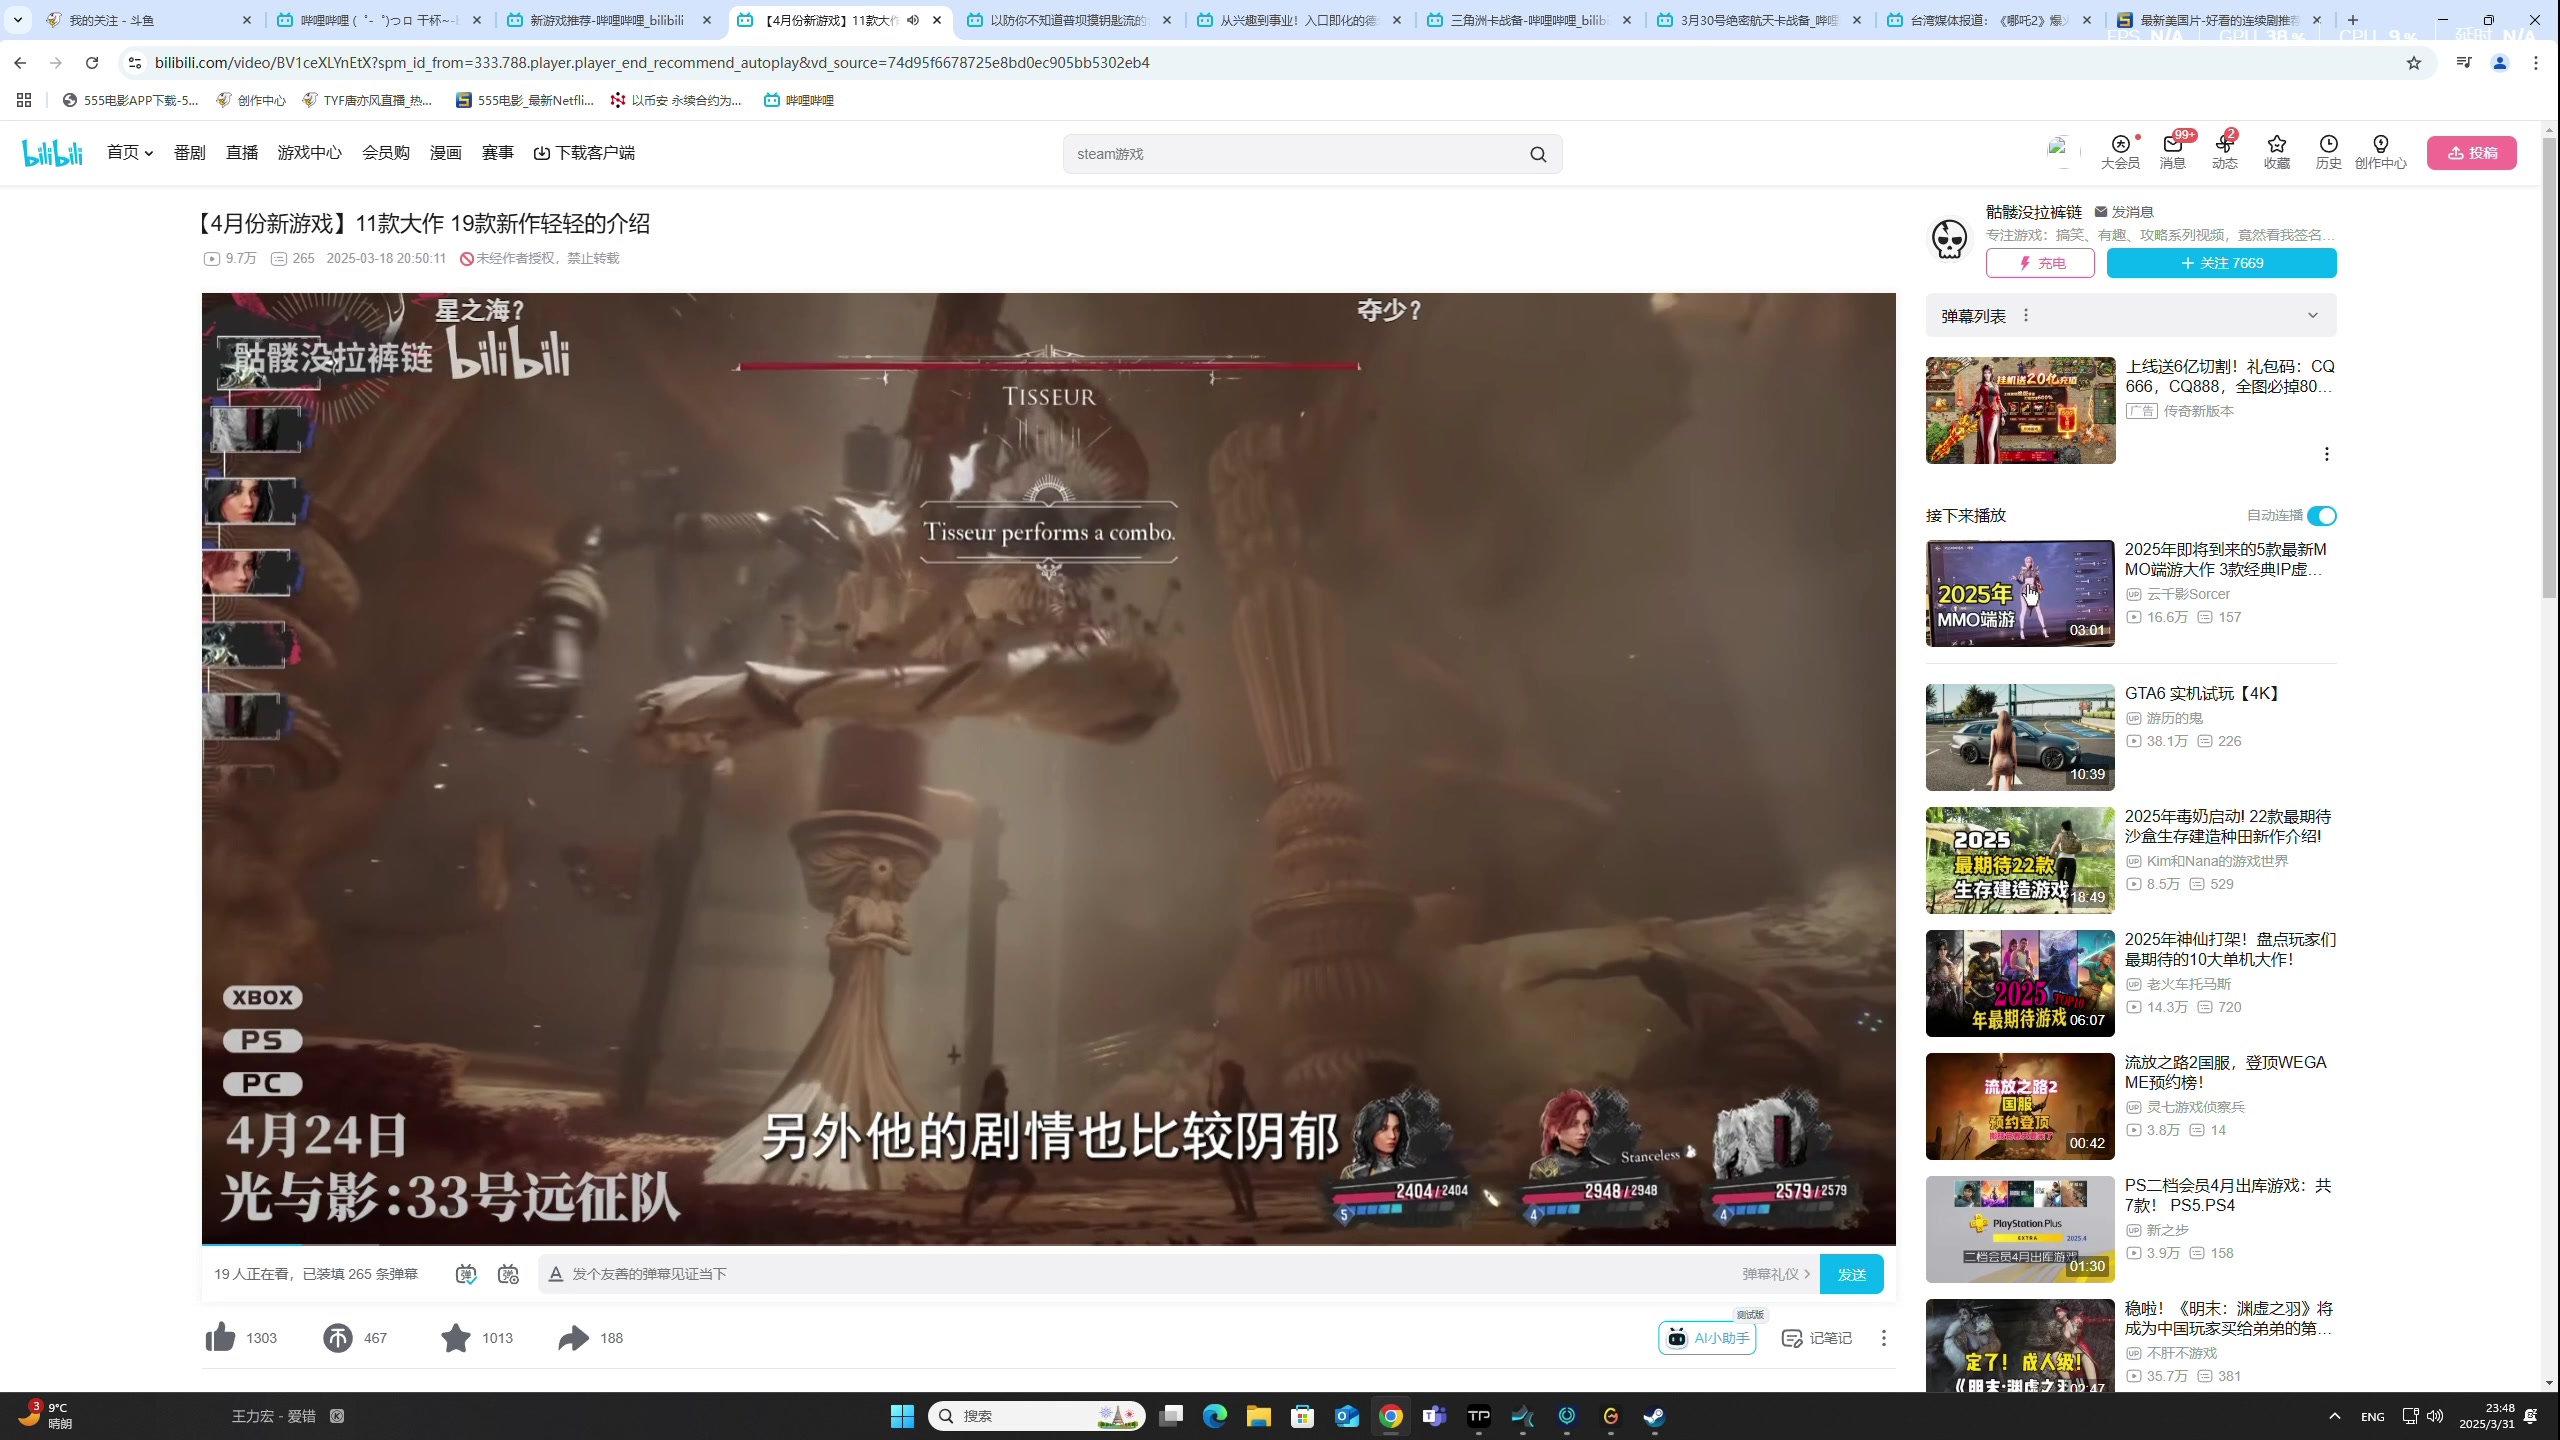The image size is (2560, 1440).
Task: Open the AI小助手 assistant
Action: click(x=1707, y=1338)
